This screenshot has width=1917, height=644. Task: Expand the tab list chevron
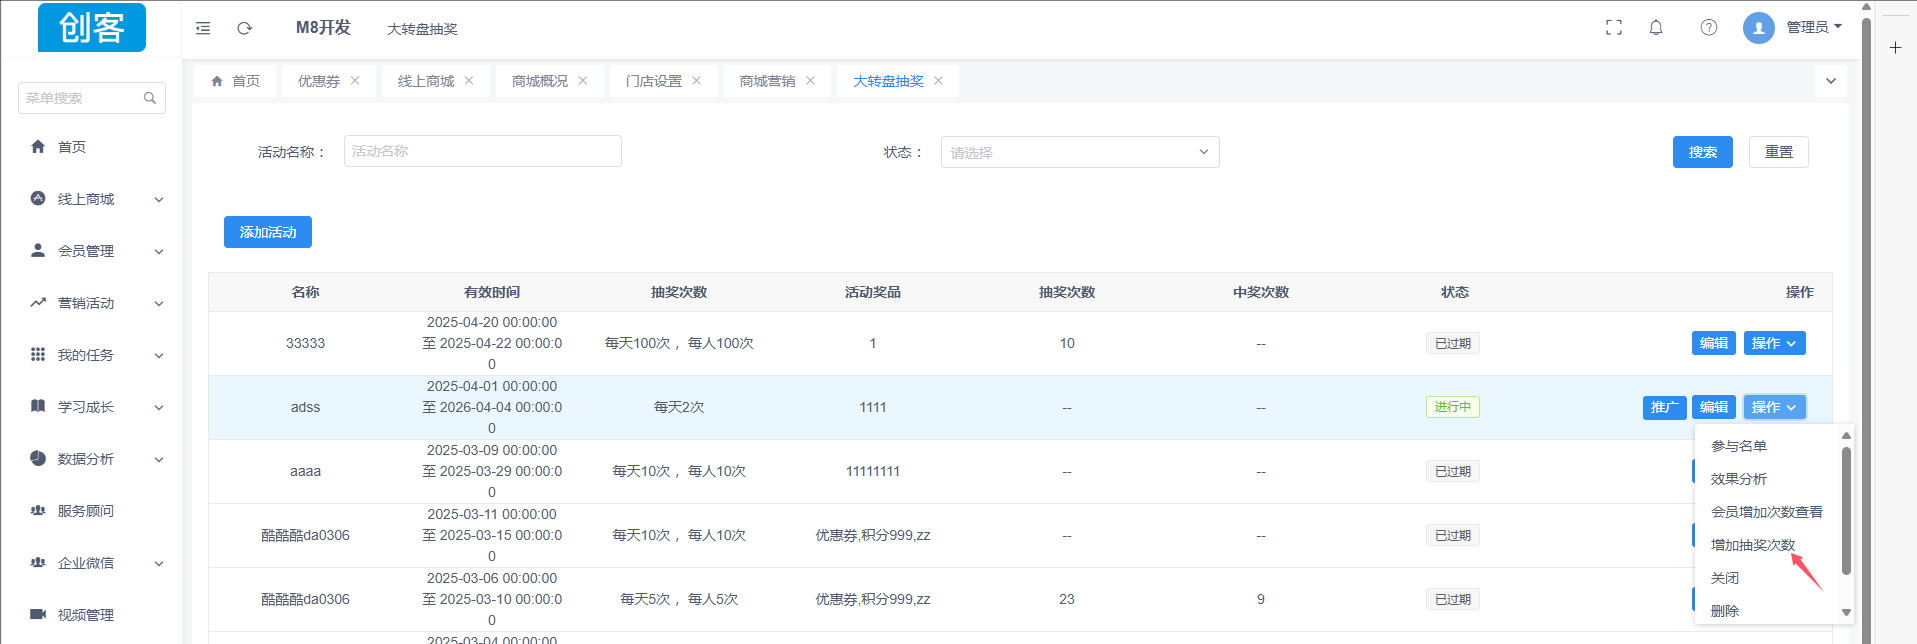pos(1831,81)
